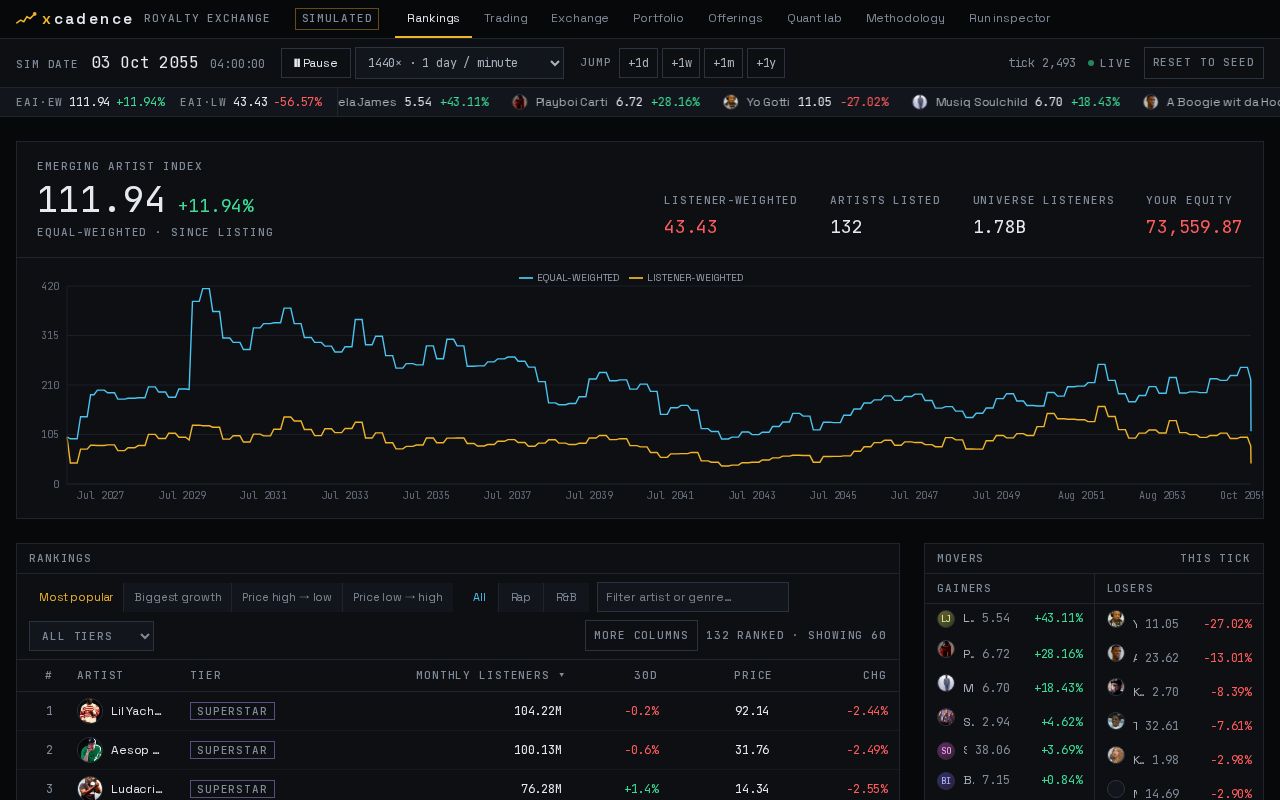
Task: Click Lil Yachty's avatar in the rankings
Action: (x=90, y=711)
